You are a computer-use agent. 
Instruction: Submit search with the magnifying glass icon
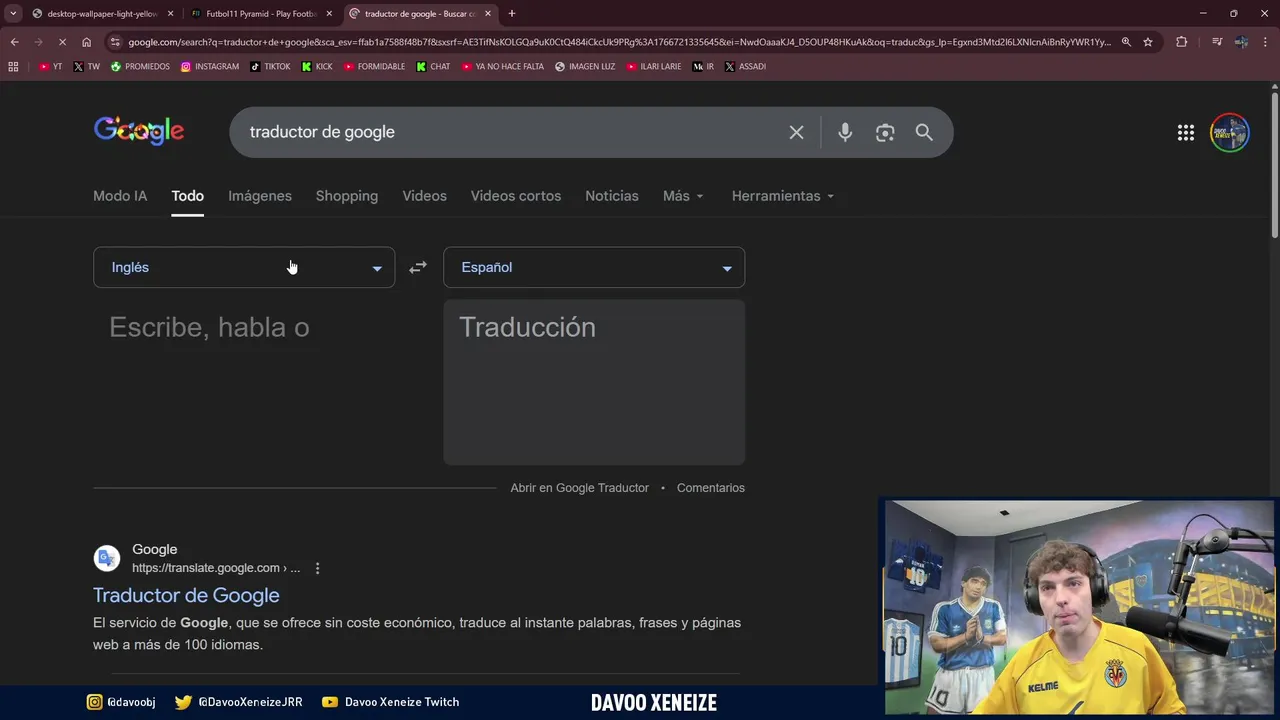click(924, 132)
